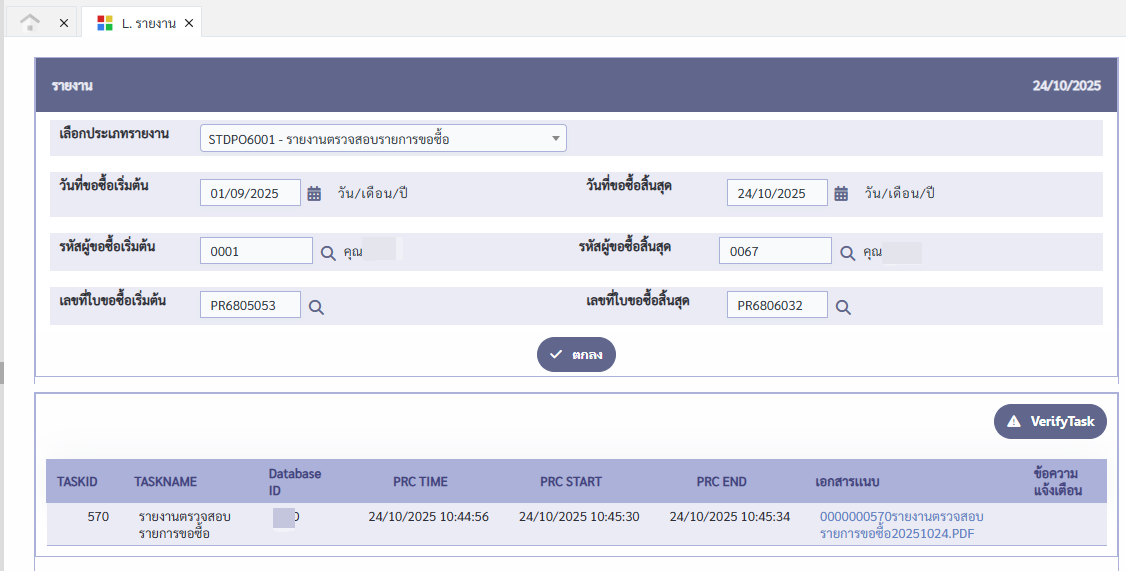
Task: Go to the home tab icon
Action: pyautogui.click(x=31, y=22)
